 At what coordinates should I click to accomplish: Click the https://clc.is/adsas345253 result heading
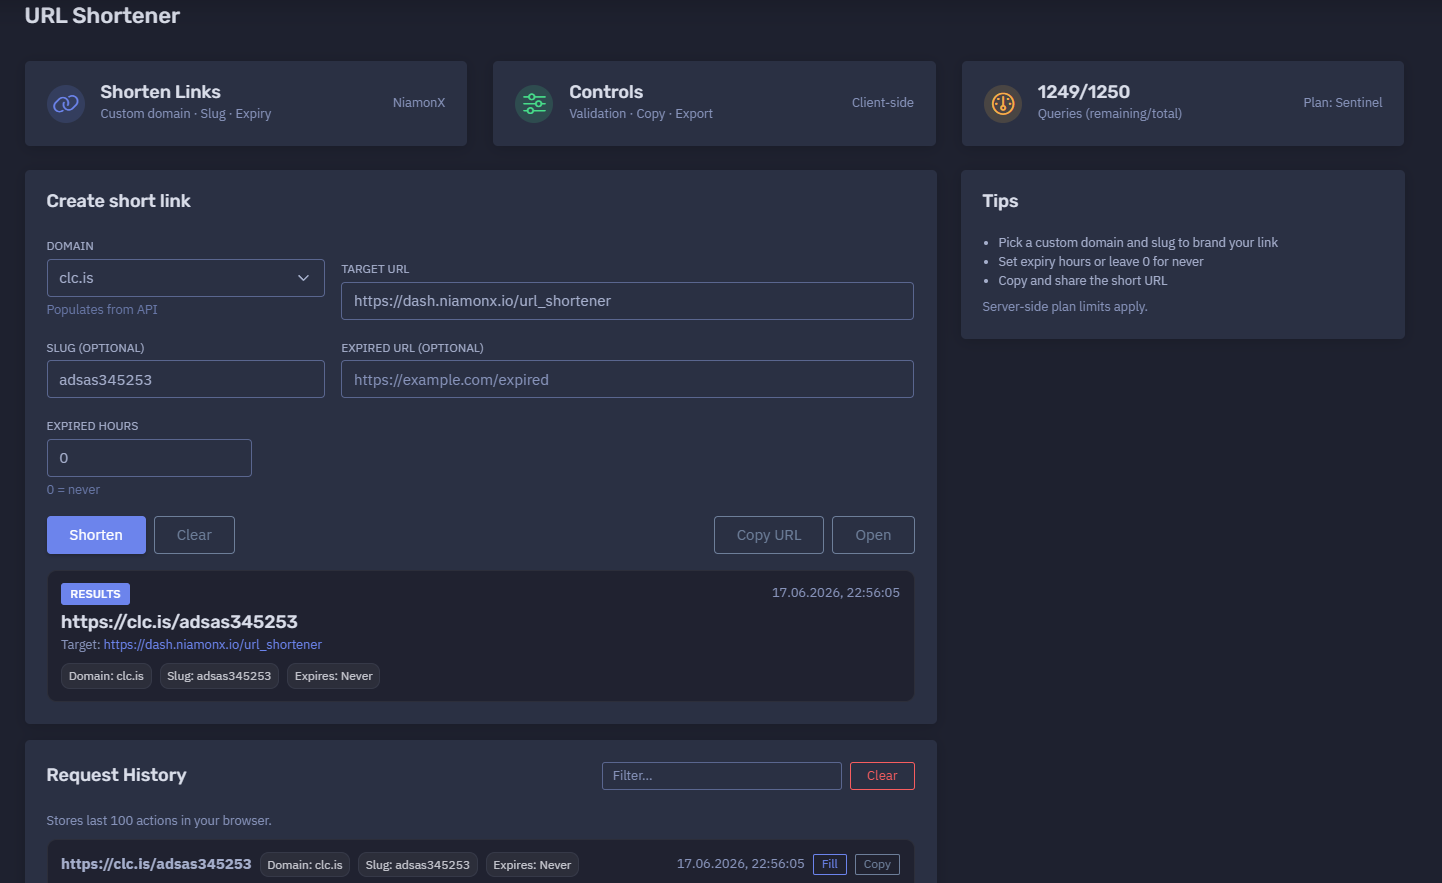[179, 622]
